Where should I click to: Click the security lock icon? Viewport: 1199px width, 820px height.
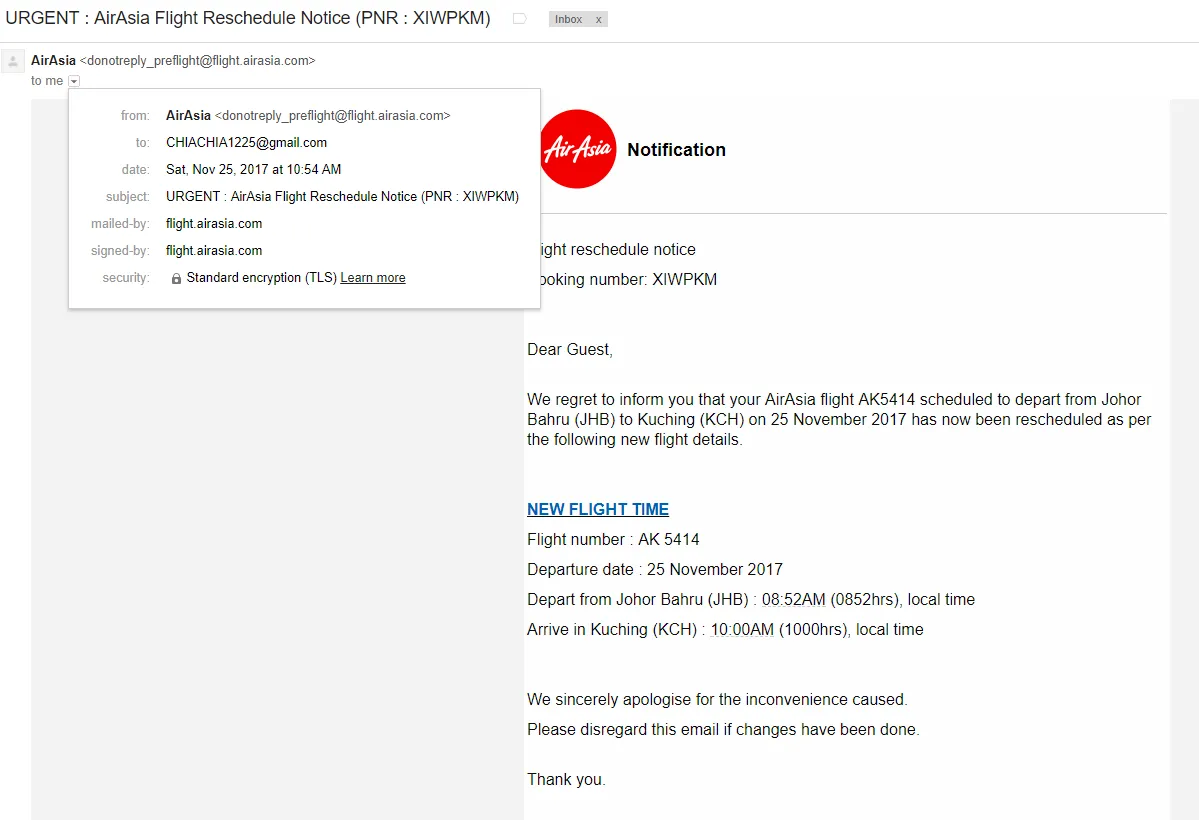pyautogui.click(x=176, y=278)
